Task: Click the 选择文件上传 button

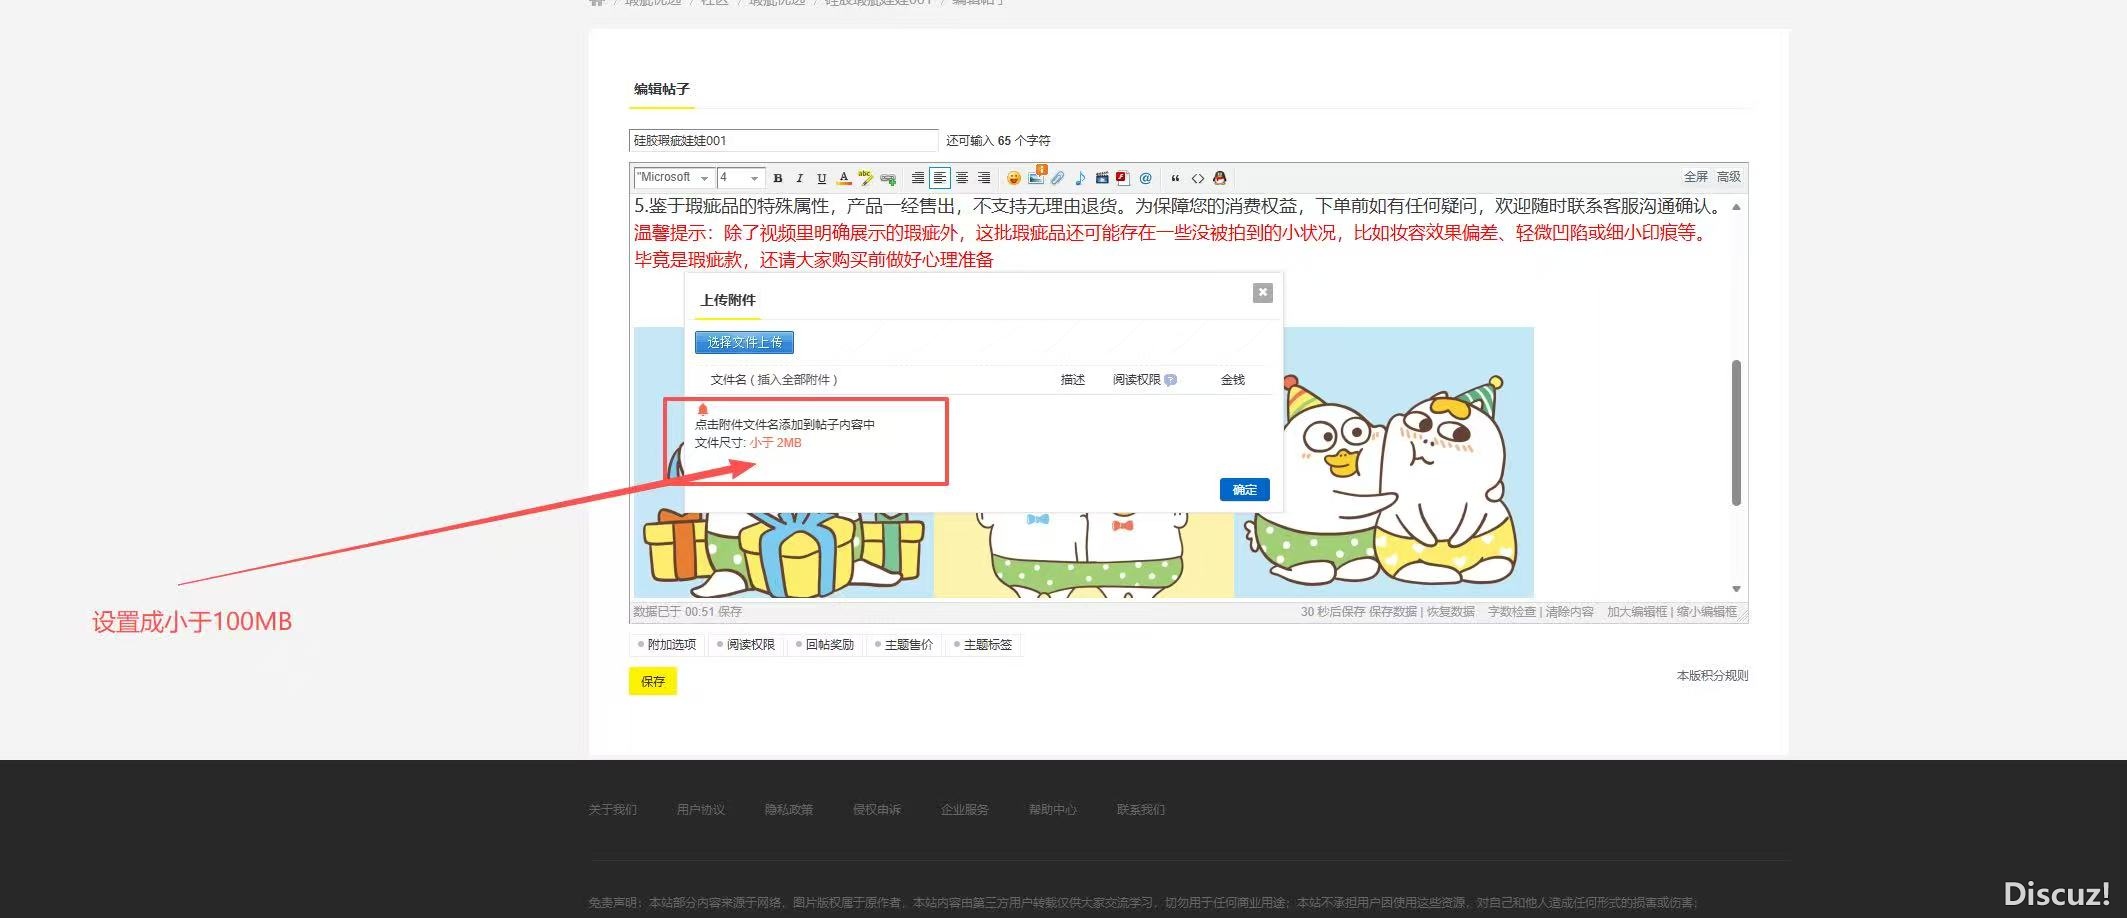Action: (744, 342)
